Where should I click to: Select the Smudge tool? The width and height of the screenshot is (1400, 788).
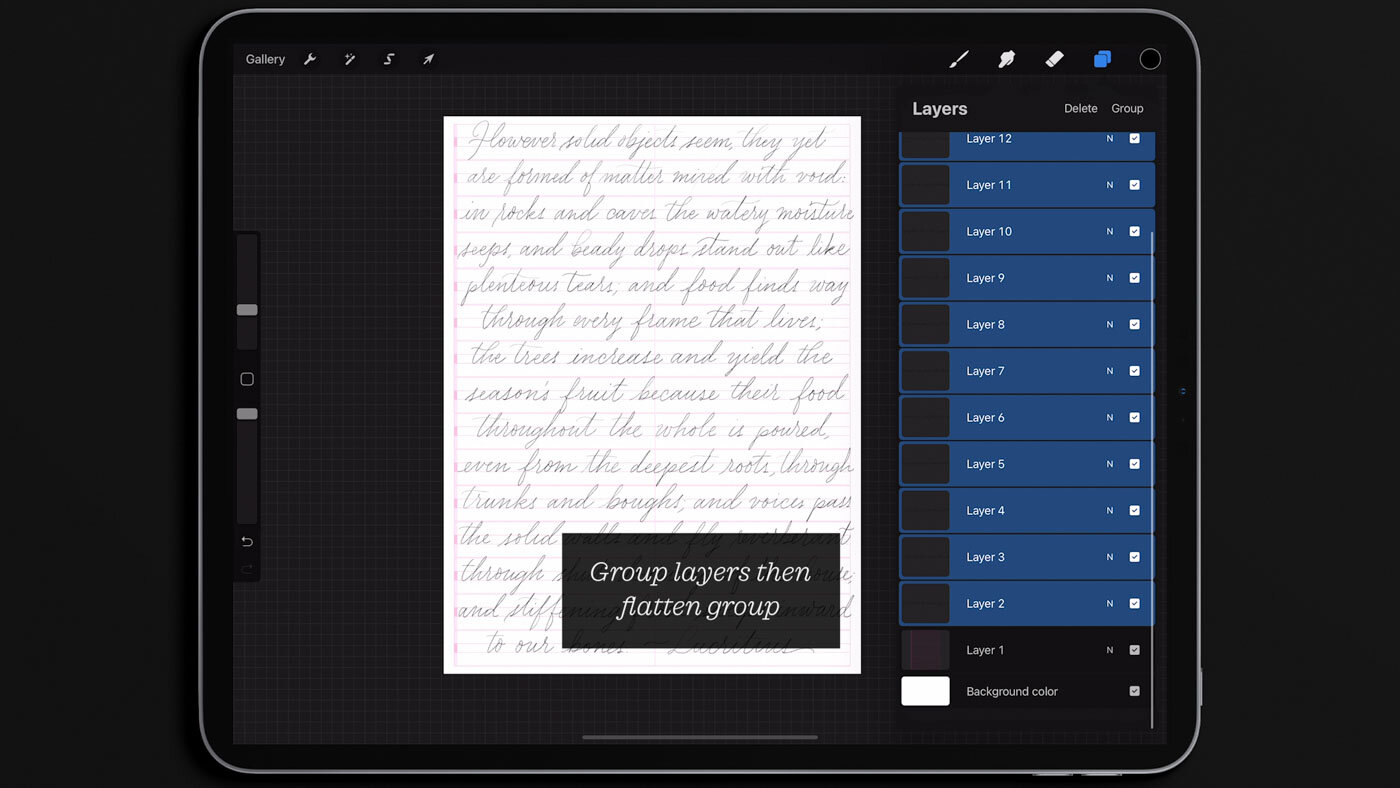[1007, 59]
